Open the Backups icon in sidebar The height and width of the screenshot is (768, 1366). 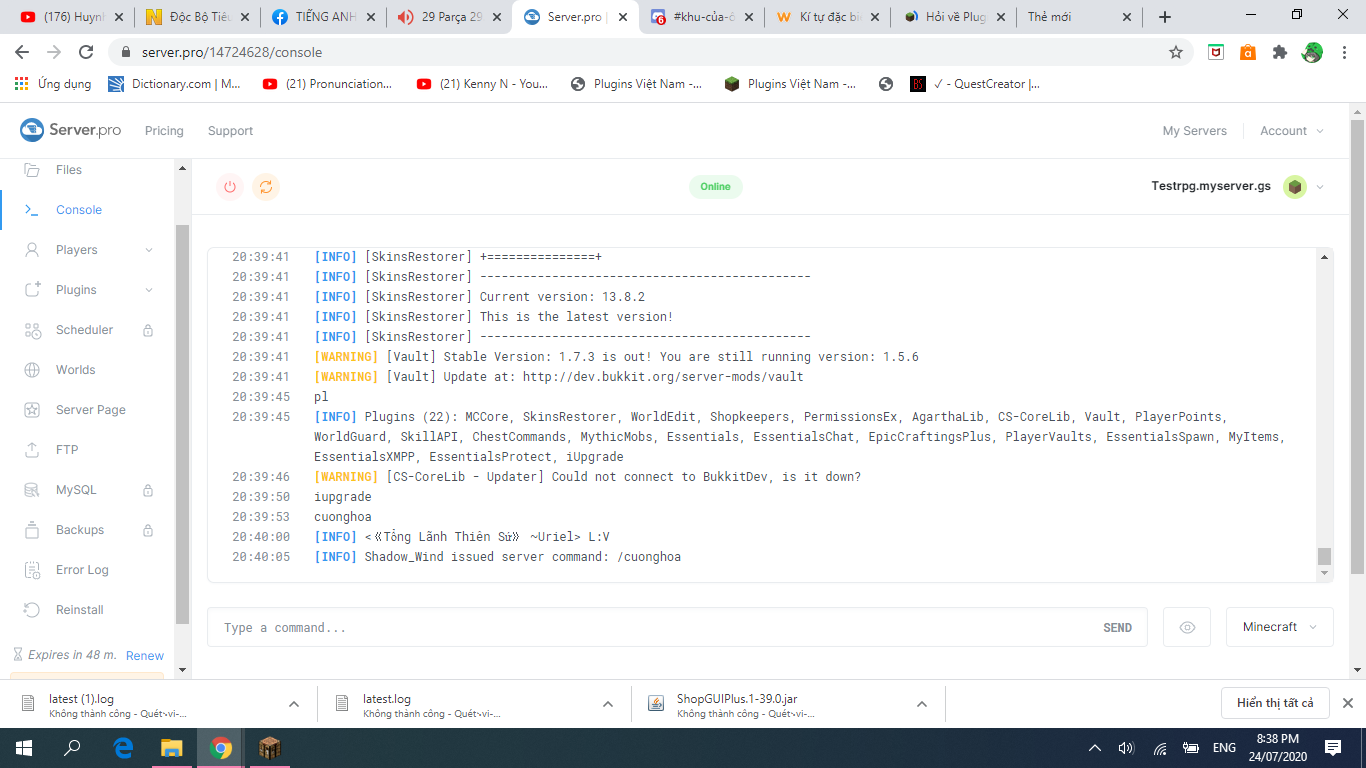coord(32,530)
